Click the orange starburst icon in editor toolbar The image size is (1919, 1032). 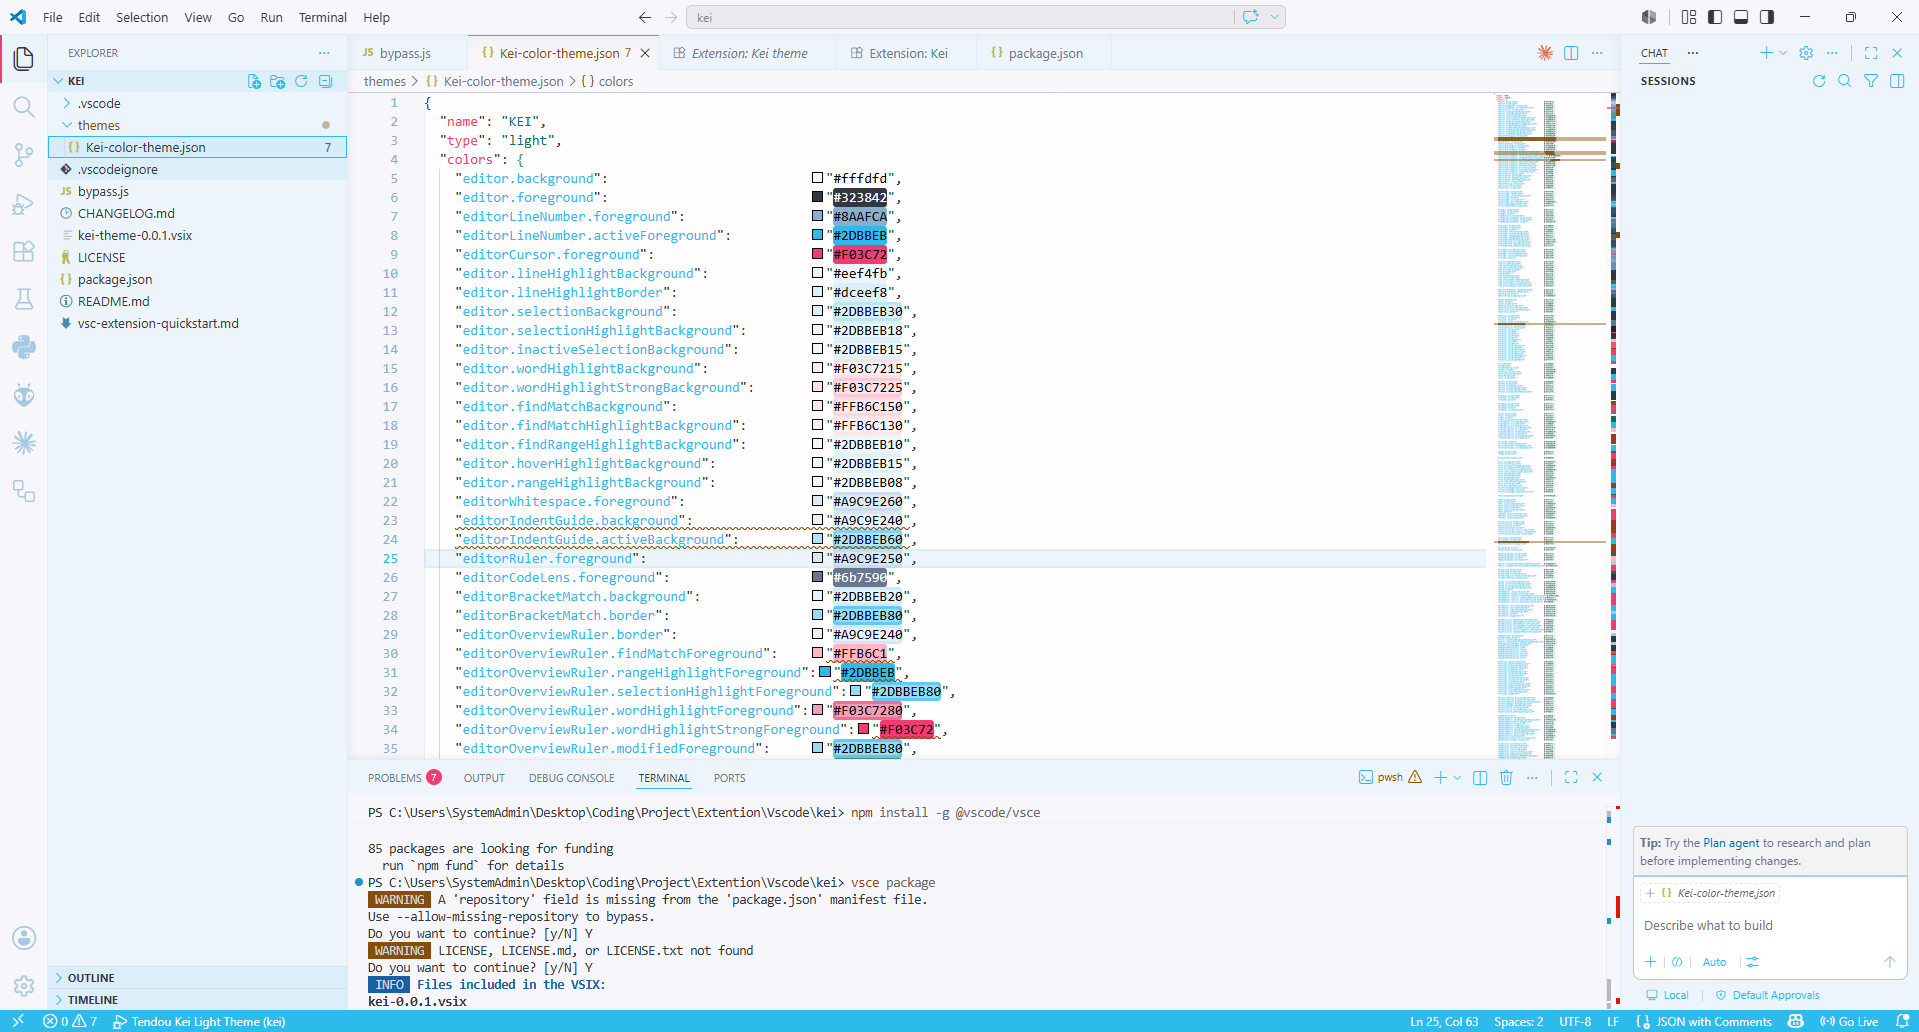pyautogui.click(x=1545, y=53)
